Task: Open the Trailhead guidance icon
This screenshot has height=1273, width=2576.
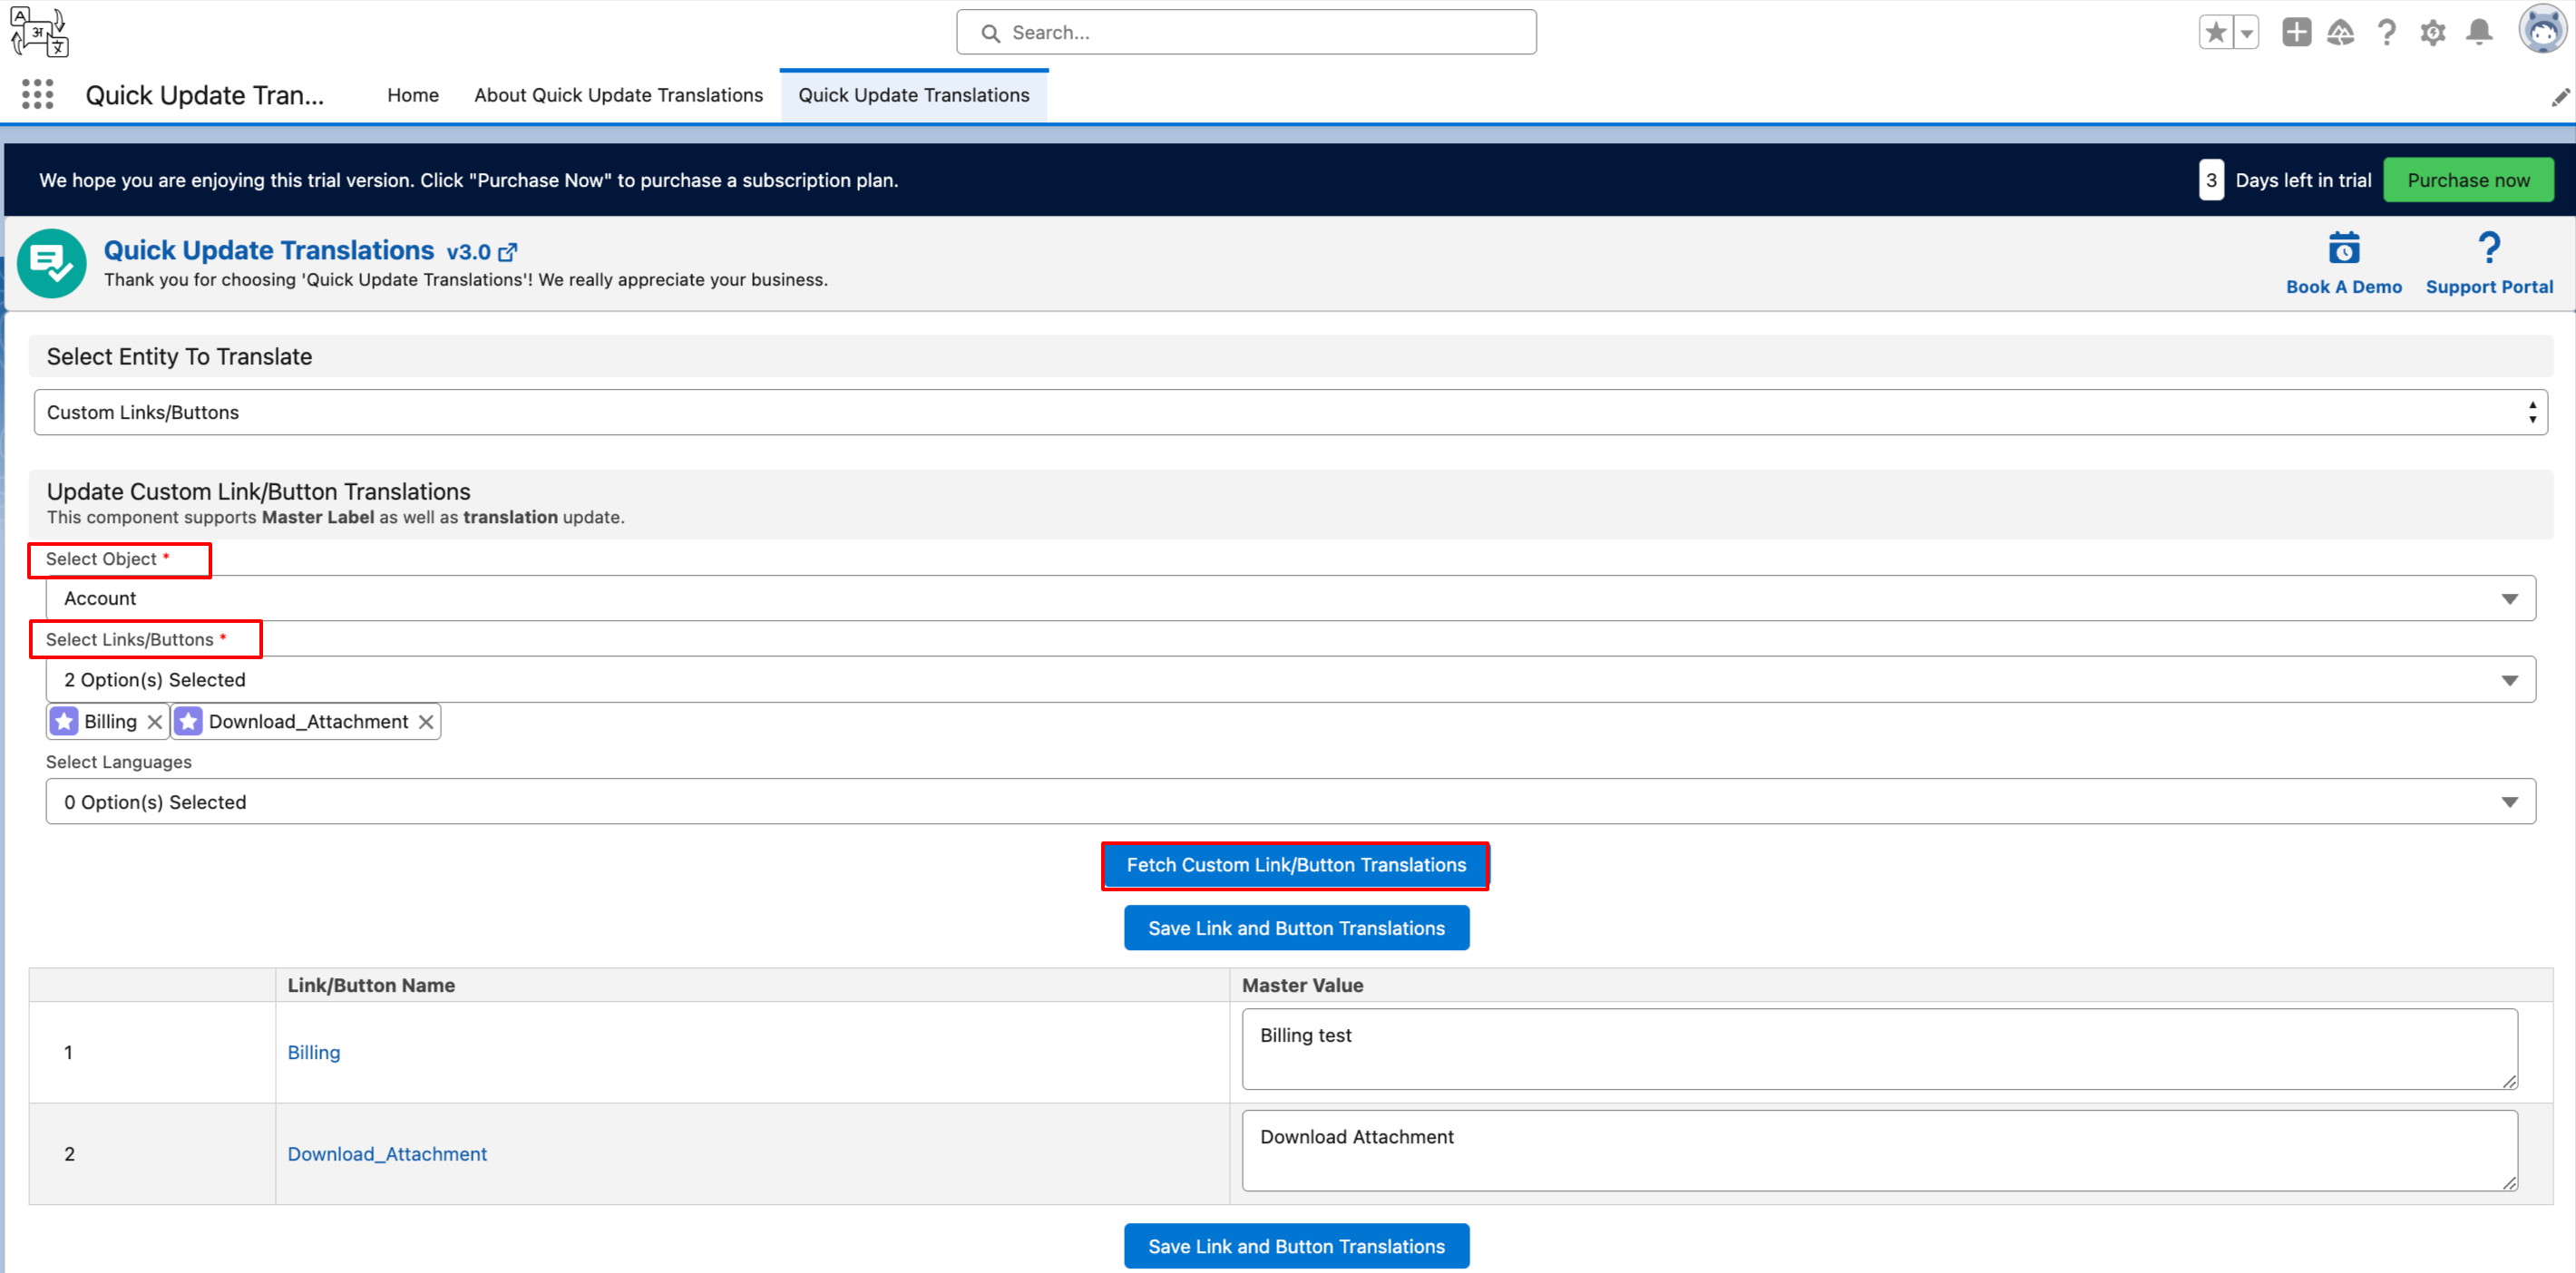Action: pos(2340,33)
